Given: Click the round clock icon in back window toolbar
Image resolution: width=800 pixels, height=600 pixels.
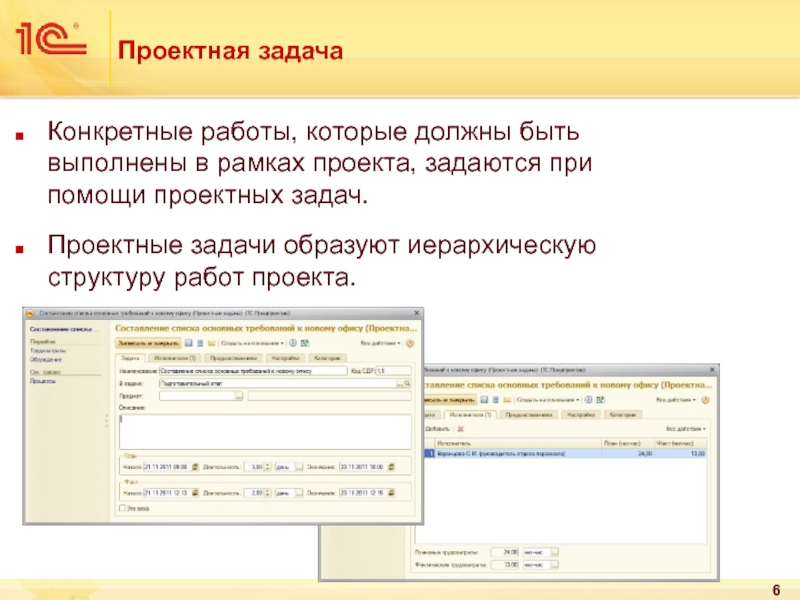Looking at the screenshot, I should click(x=588, y=400).
